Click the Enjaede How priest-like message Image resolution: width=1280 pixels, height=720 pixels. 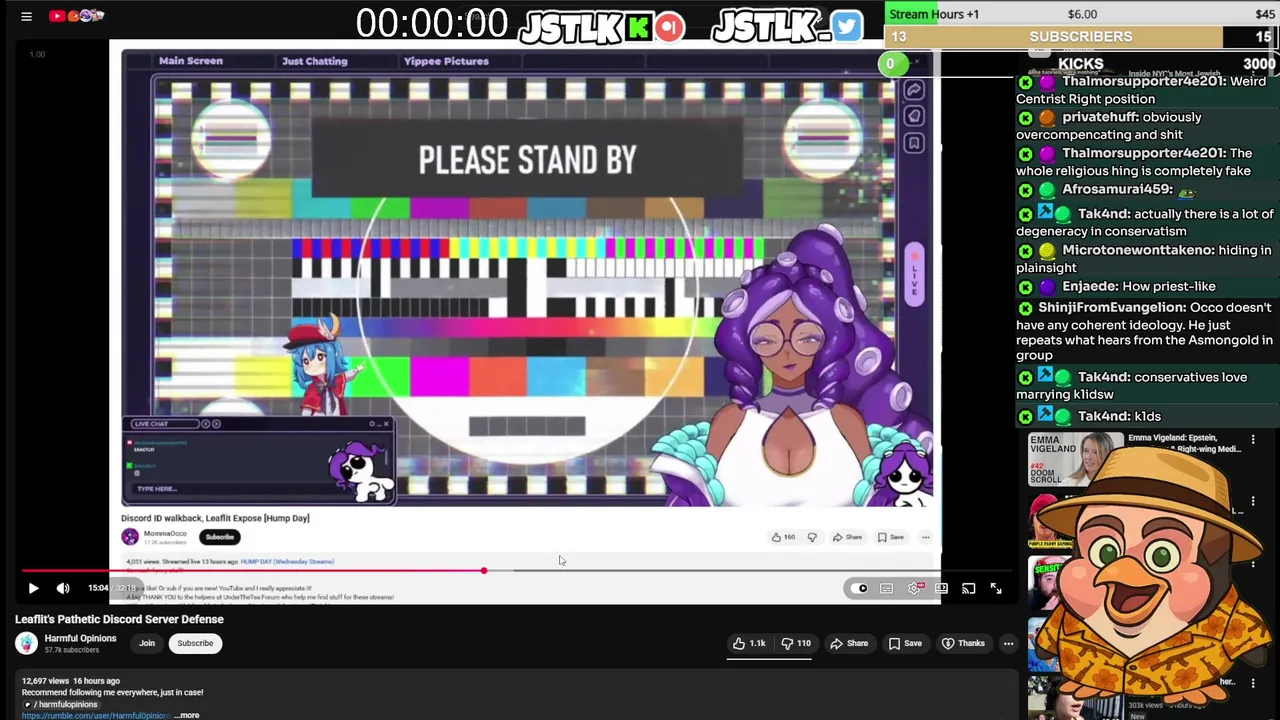[x=1117, y=287]
